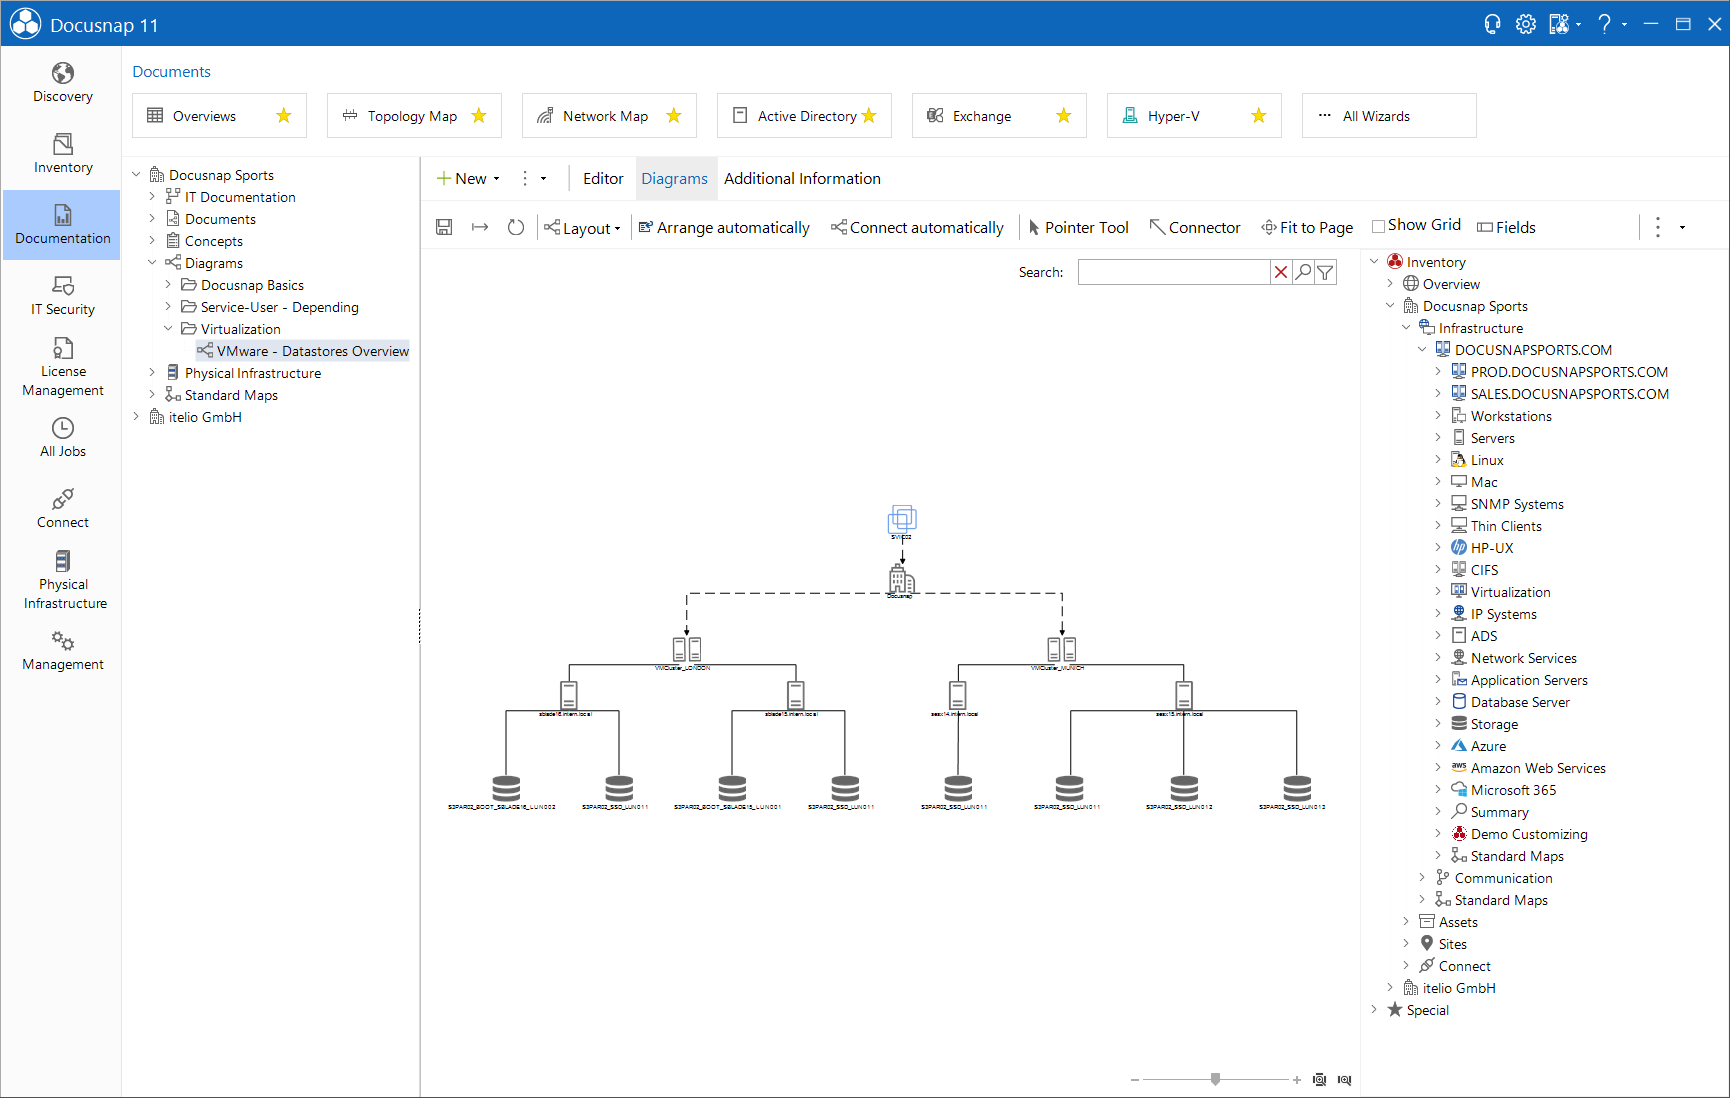1730x1098 pixels.
Task: Click zoom fit icon beside plus icon
Action: coord(1319,1080)
